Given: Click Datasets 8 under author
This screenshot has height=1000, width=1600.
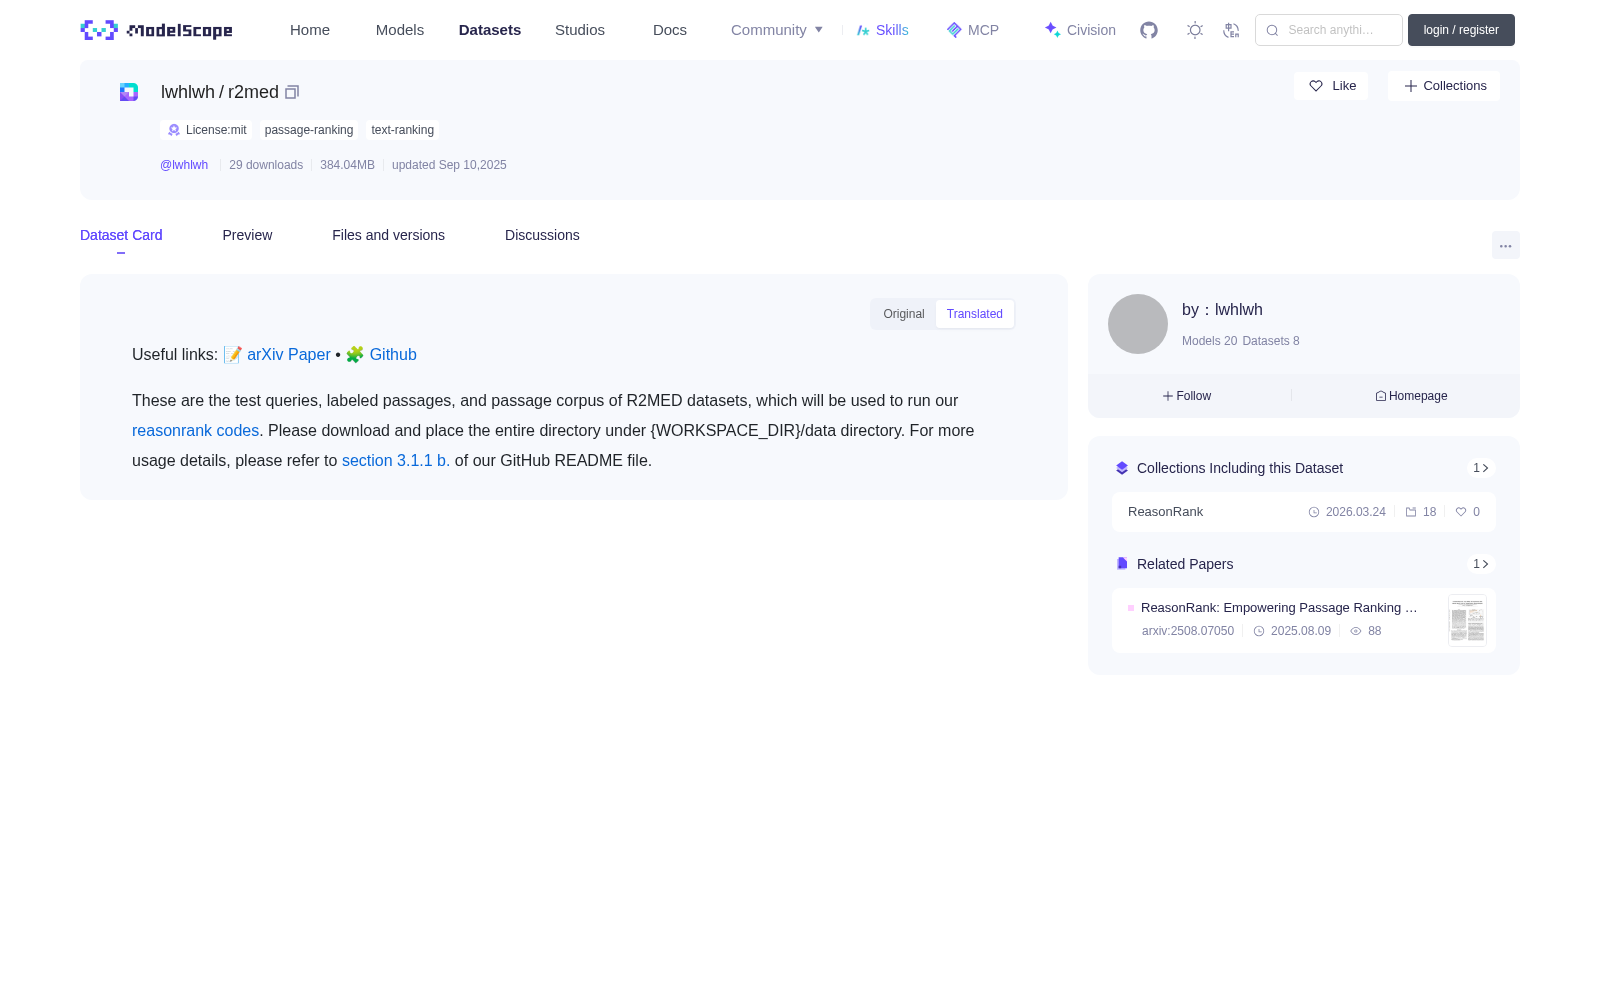Looking at the screenshot, I should click(x=1271, y=341).
